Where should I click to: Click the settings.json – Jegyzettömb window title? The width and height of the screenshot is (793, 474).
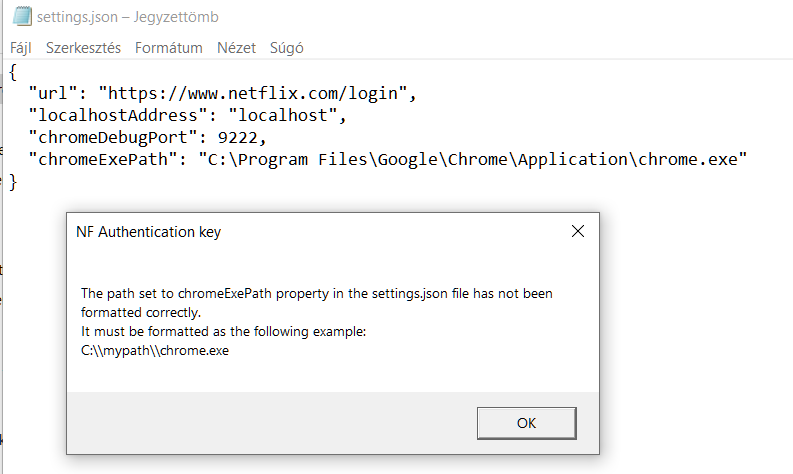click(127, 17)
